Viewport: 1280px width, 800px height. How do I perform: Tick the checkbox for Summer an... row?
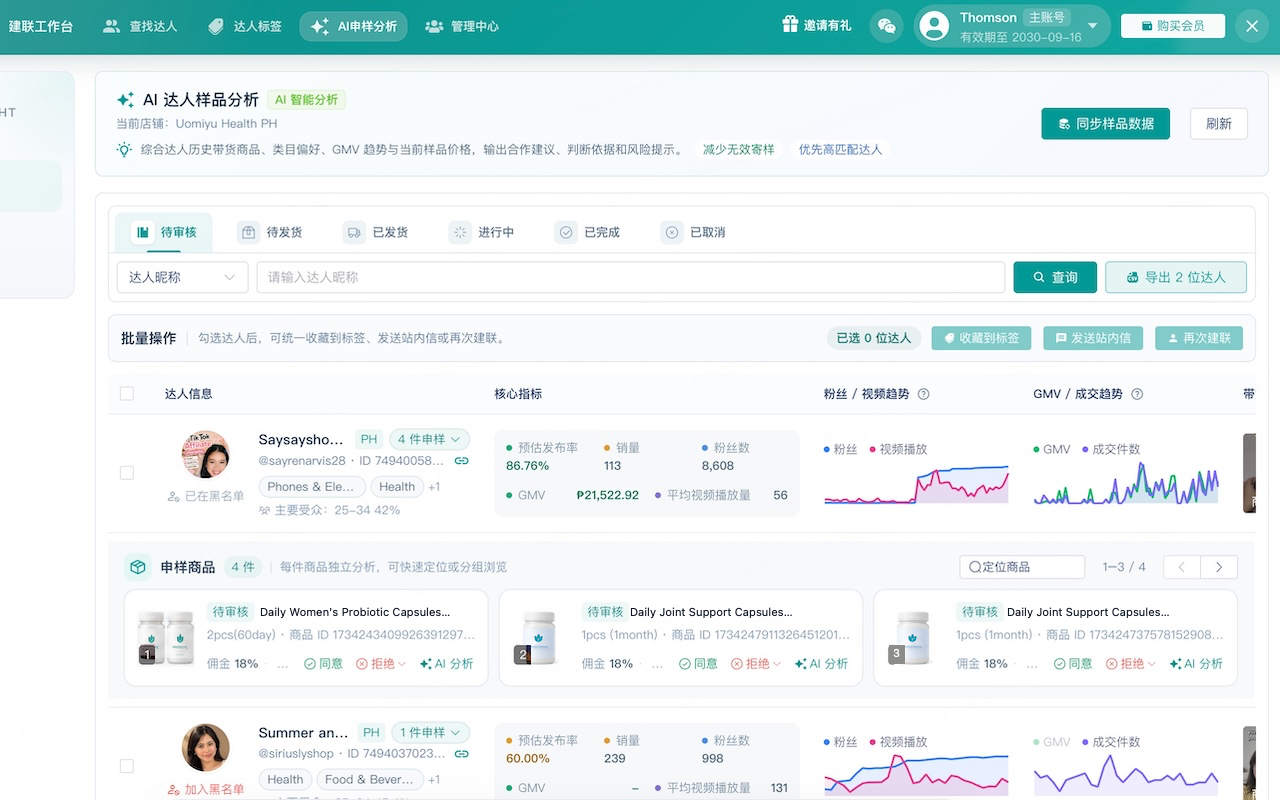click(127, 766)
